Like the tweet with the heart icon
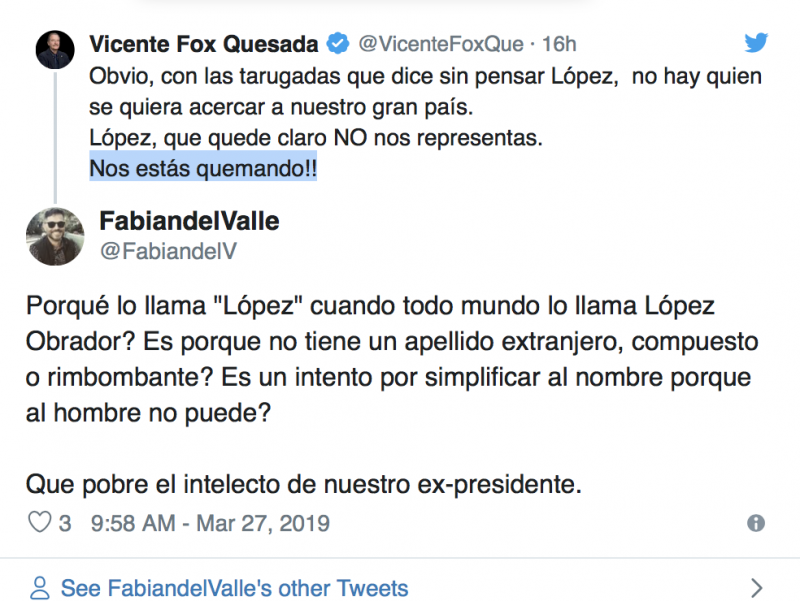This screenshot has width=800, height=601. [38, 523]
